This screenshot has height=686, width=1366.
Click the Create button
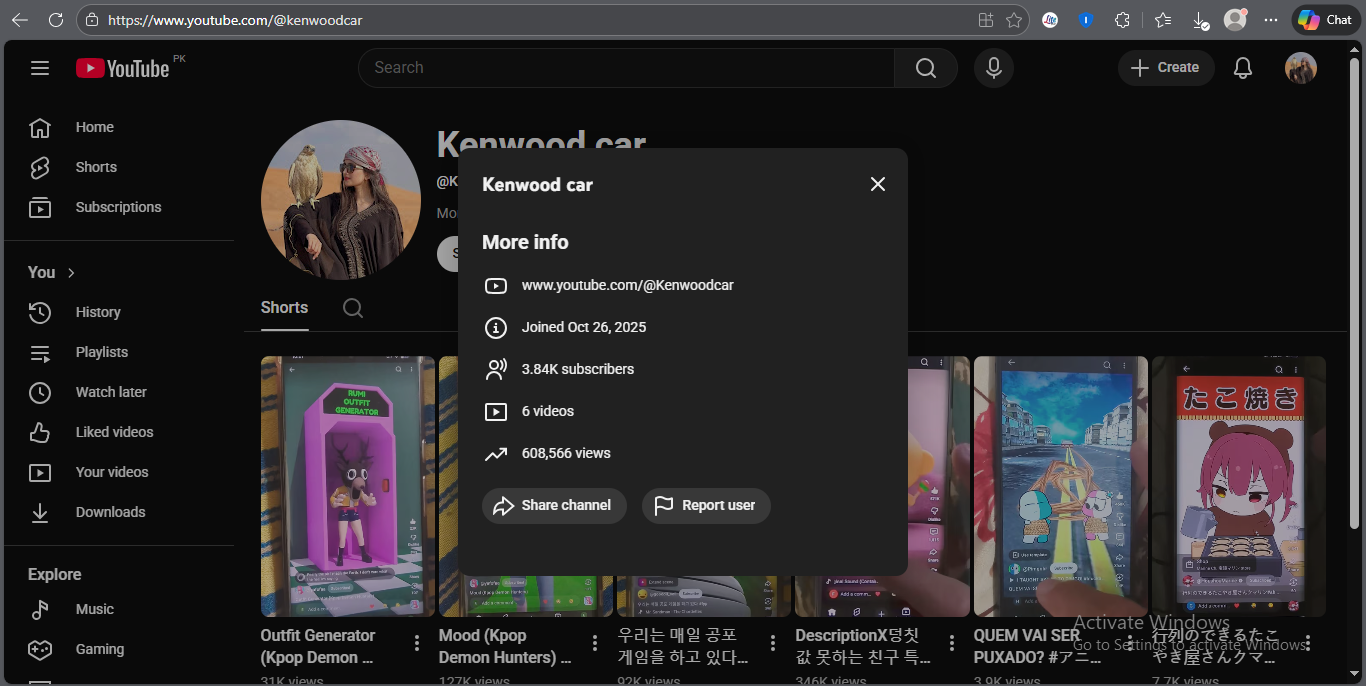click(1165, 68)
